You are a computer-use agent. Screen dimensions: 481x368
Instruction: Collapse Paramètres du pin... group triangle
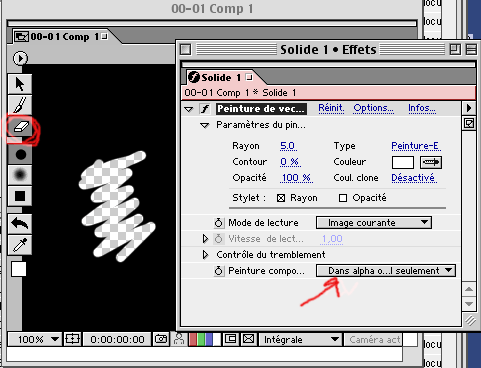(205, 126)
